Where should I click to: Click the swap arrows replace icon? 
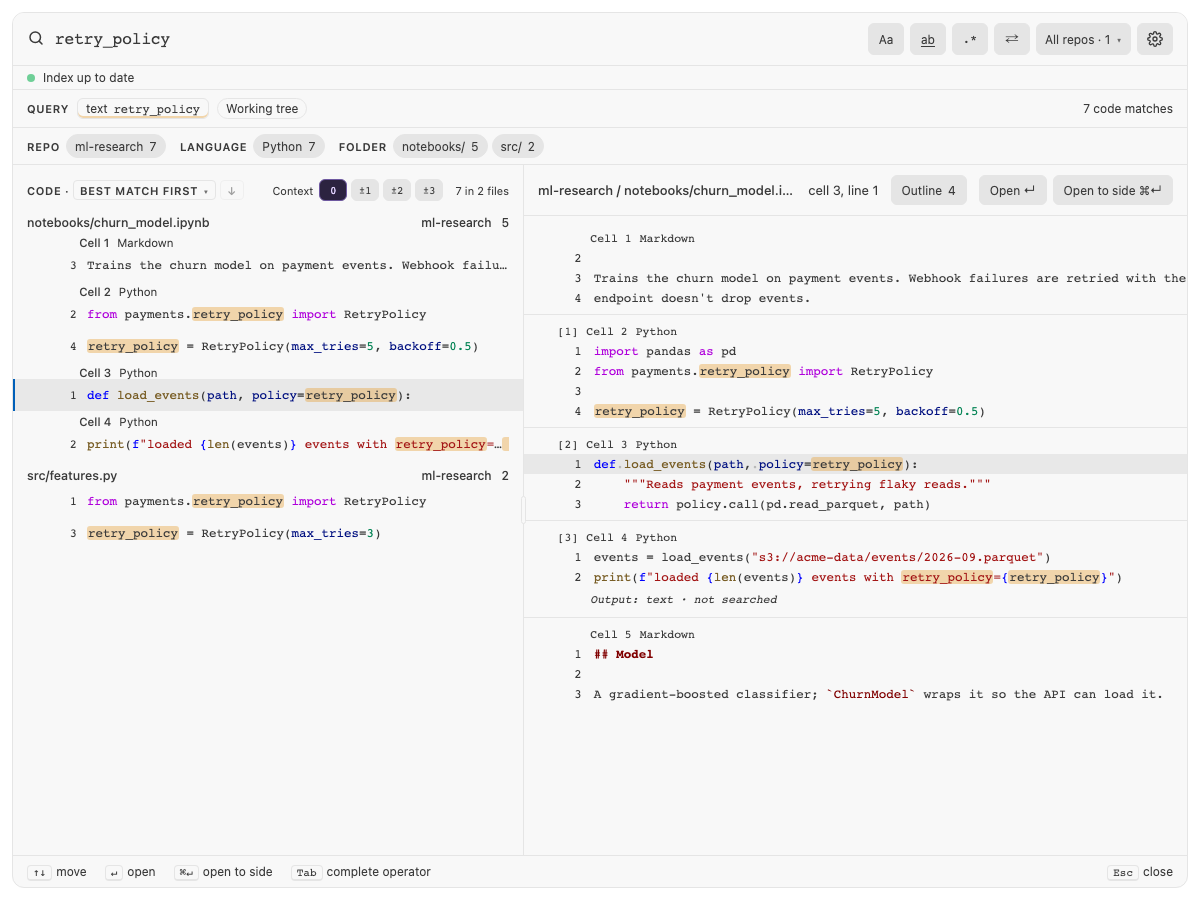point(1012,39)
